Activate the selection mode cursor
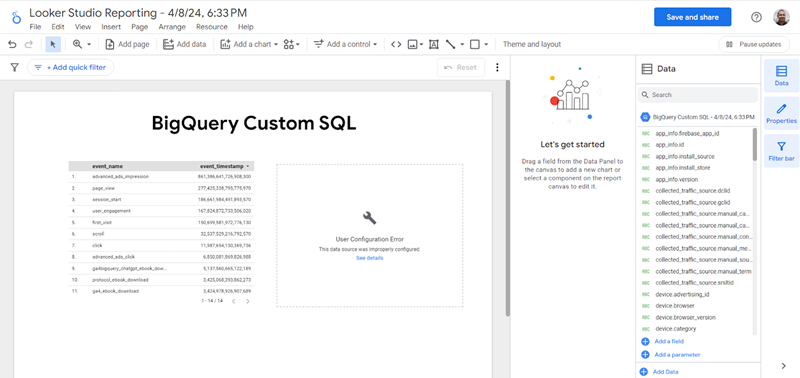This screenshot has width=800, height=378. tap(53, 44)
